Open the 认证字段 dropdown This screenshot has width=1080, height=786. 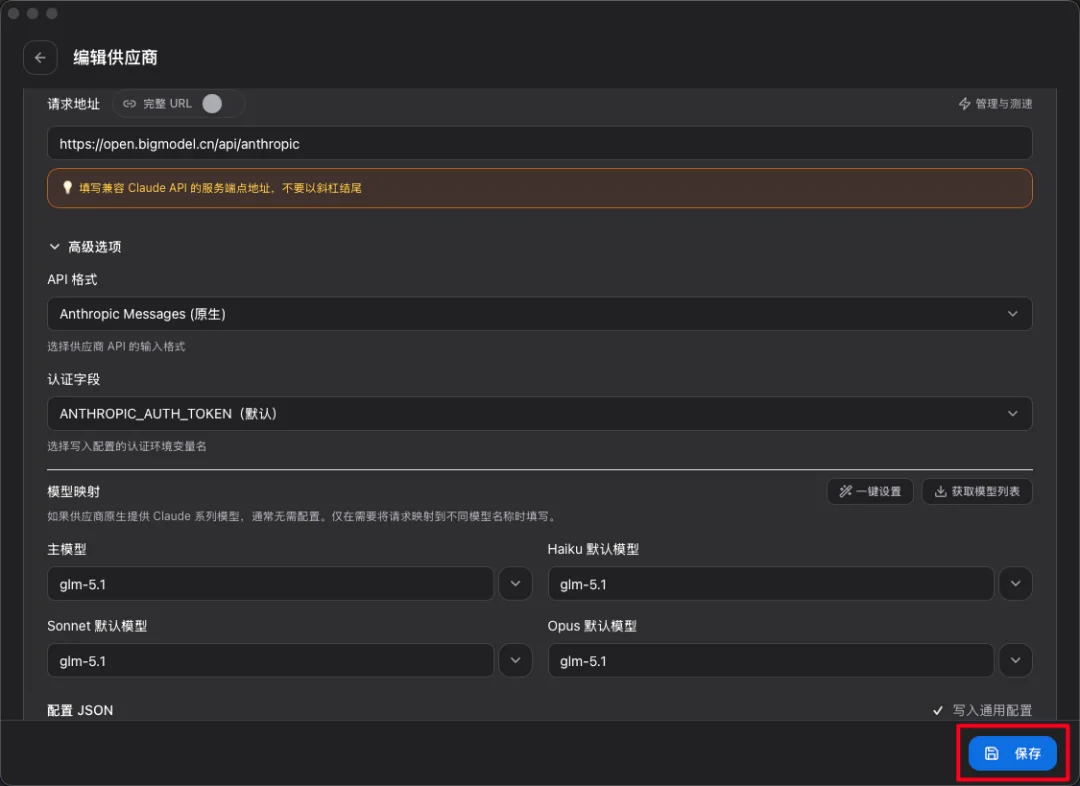[539, 413]
